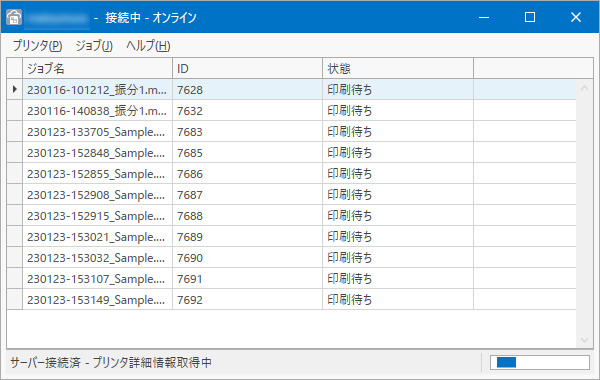Image resolution: width=600 pixels, height=380 pixels.
Task: Click the progress bar in status bar
Action: click(x=540, y=362)
